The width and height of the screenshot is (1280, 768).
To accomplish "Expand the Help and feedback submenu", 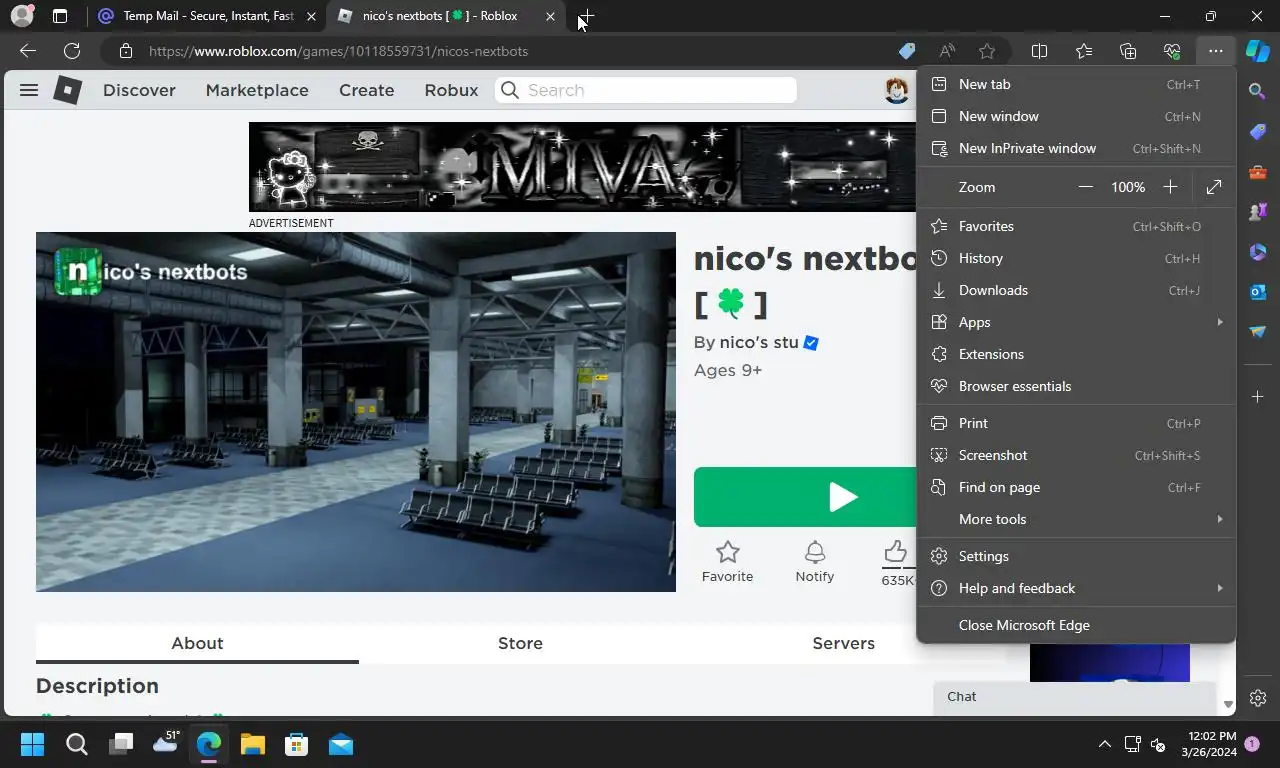I will point(1076,588).
